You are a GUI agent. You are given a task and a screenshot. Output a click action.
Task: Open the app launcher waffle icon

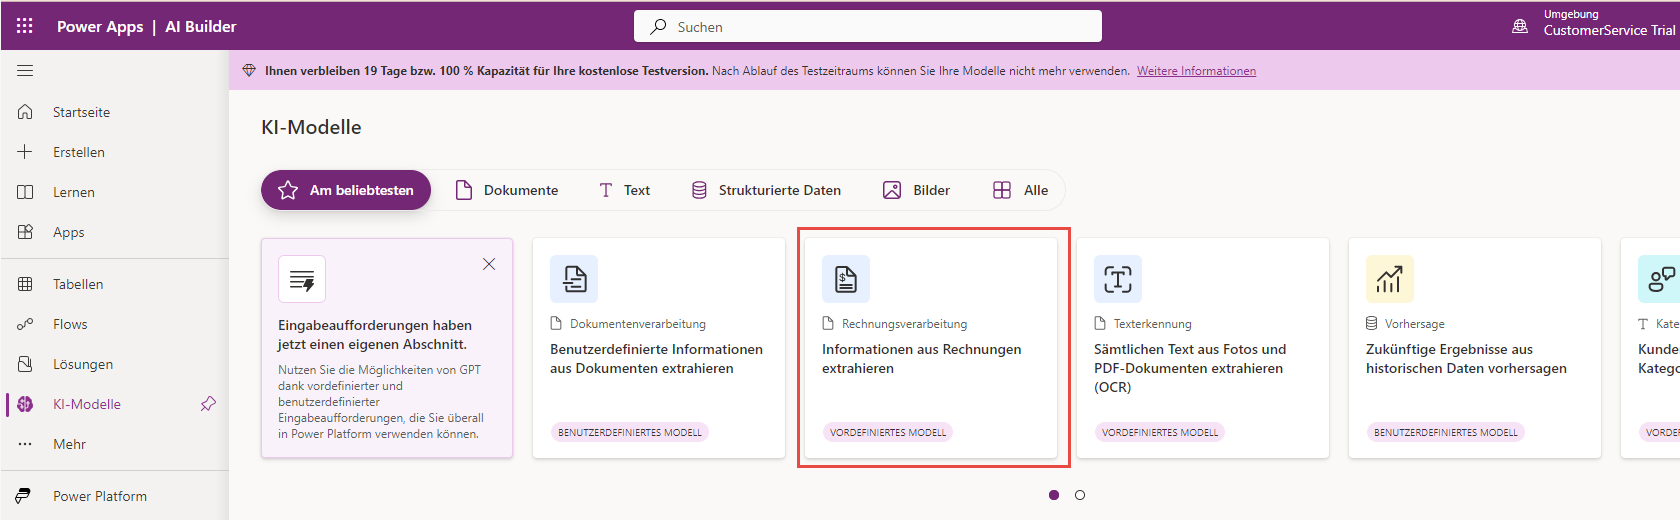click(25, 26)
